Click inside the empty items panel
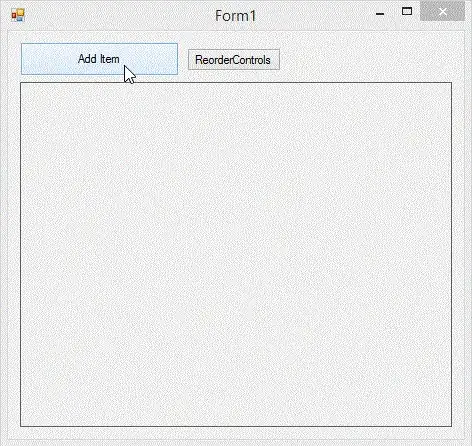This screenshot has height=446, width=472. pyautogui.click(x=236, y=254)
